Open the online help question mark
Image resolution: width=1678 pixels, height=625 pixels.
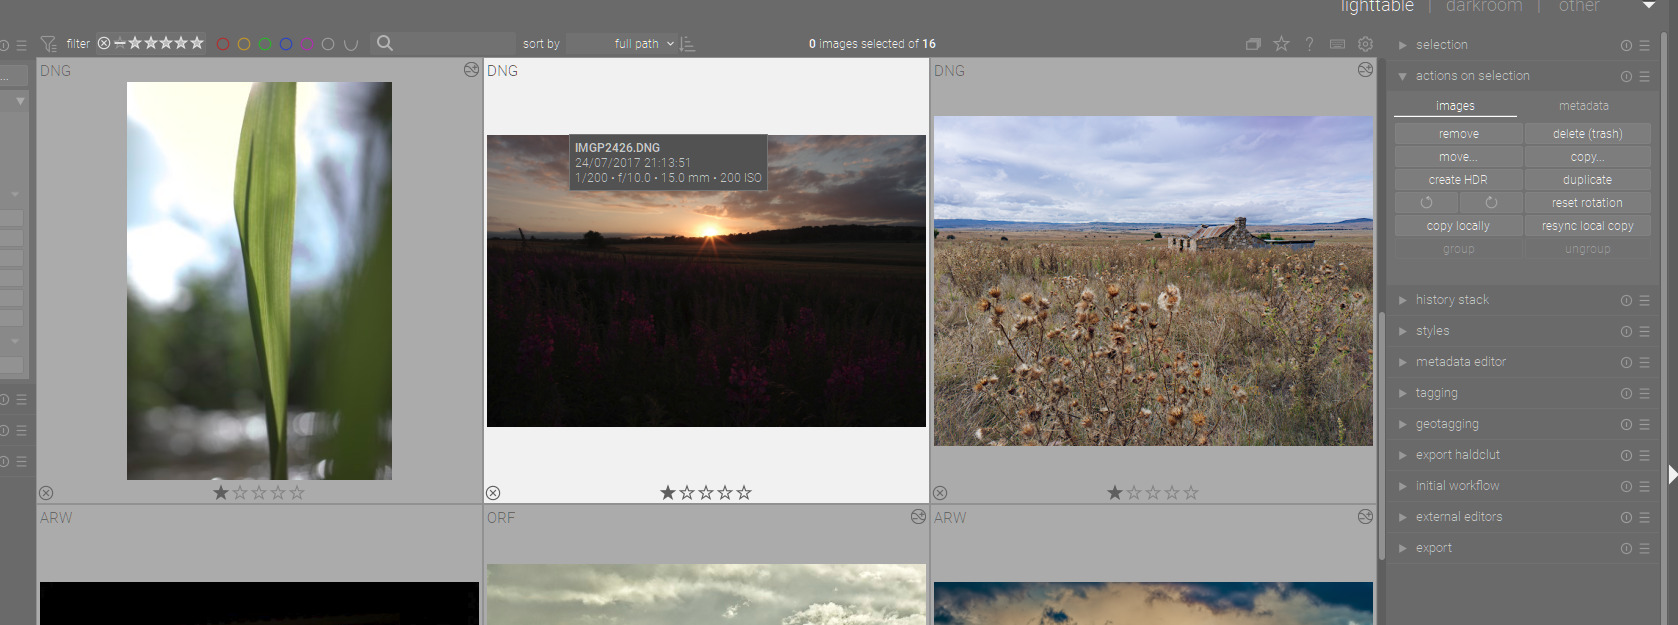(x=1309, y=44)
